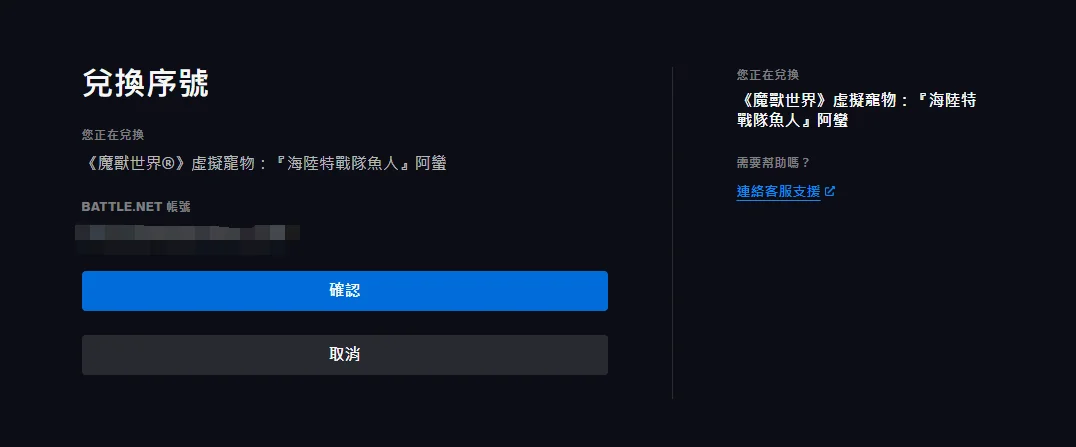
Task: Click the vertical divider between the panels
Action: pos(672,233)
